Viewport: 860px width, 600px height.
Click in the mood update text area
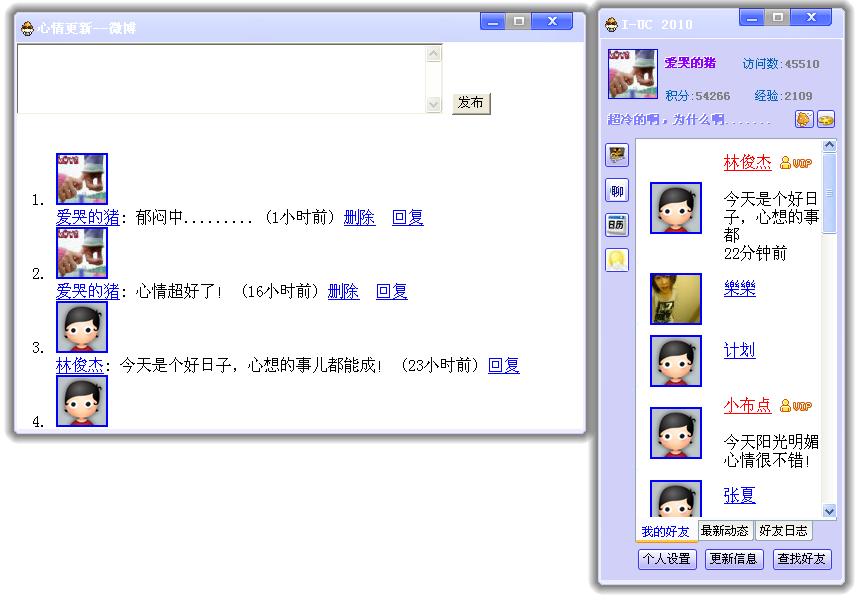(x=222, y=78)
